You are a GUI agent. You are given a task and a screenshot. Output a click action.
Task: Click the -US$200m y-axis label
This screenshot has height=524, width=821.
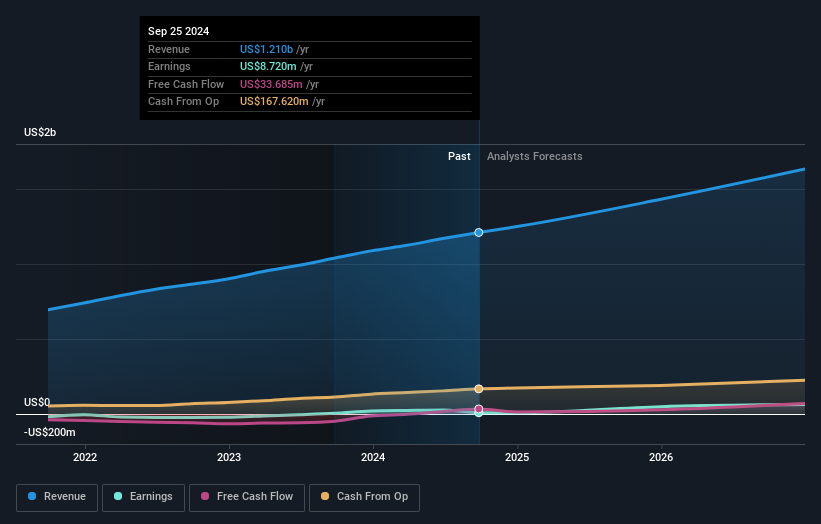pos(49,432)
